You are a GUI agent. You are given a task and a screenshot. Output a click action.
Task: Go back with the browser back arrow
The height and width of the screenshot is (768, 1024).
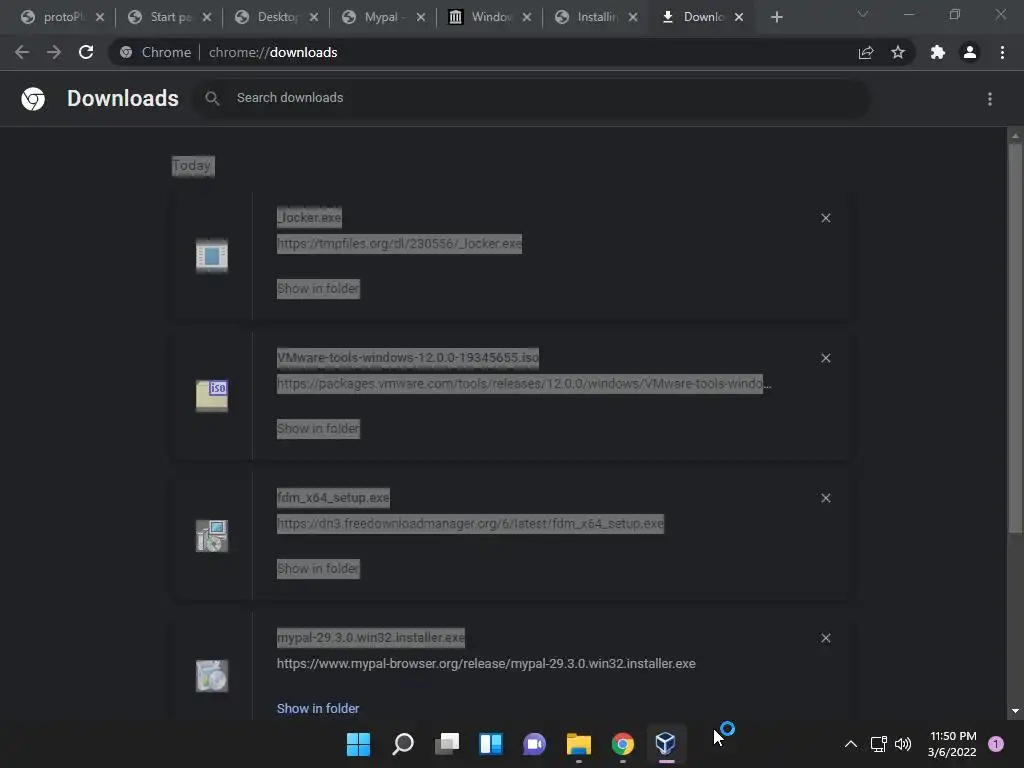22,52
